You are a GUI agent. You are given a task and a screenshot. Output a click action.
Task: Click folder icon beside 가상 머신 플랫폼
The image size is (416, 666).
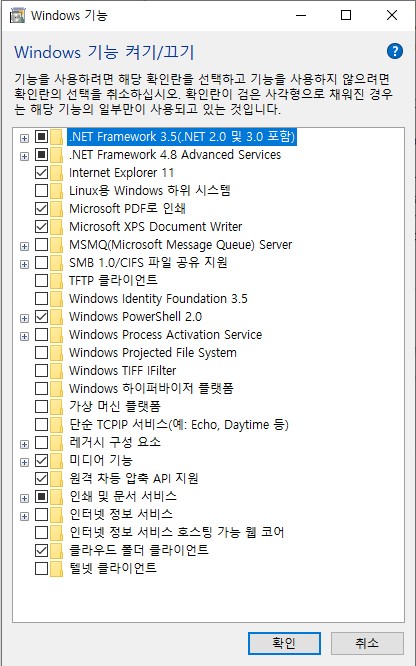[56, 406]
